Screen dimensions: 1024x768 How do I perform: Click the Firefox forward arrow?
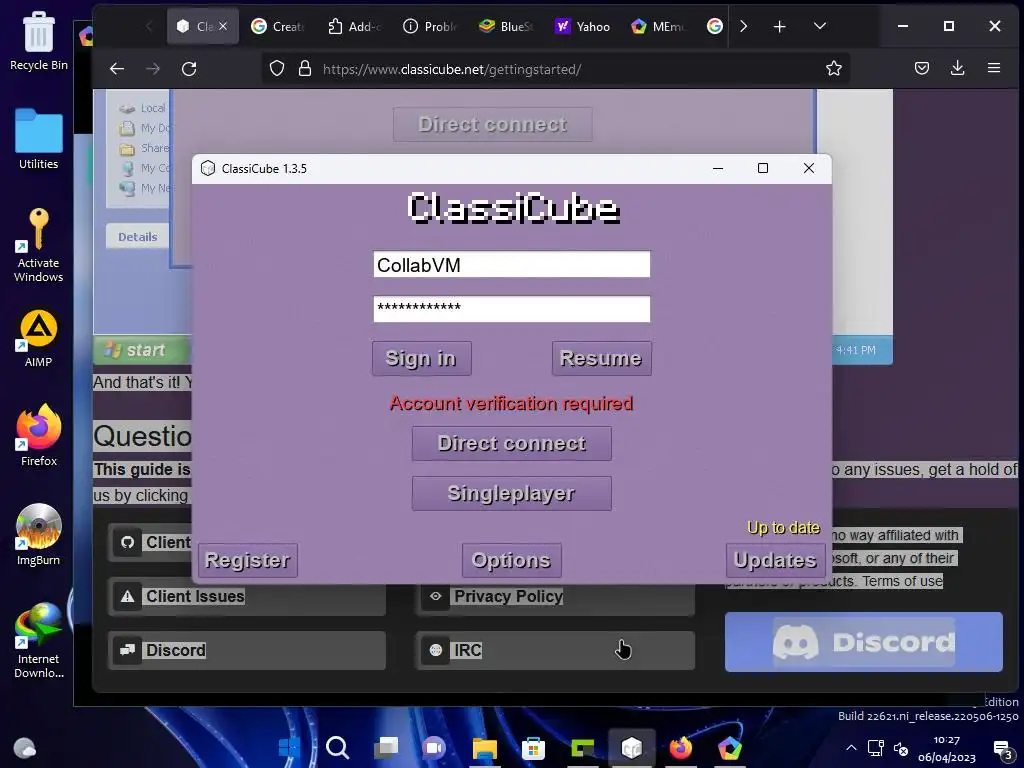[x=153, y=69]
